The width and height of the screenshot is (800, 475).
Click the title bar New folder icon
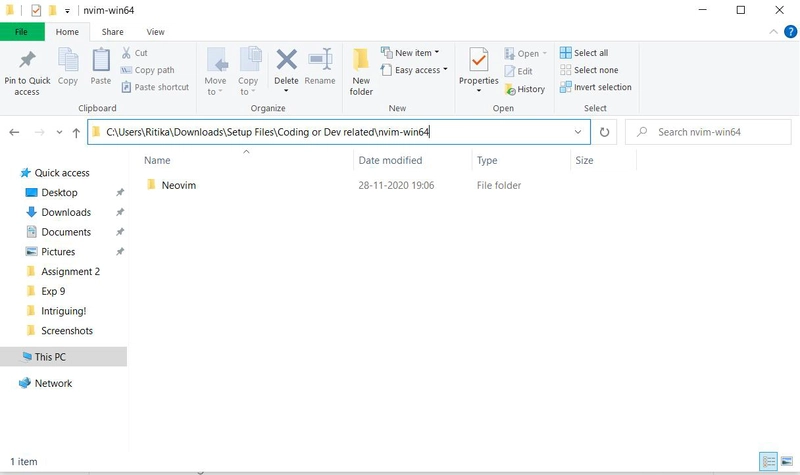(x=52, y=10)
